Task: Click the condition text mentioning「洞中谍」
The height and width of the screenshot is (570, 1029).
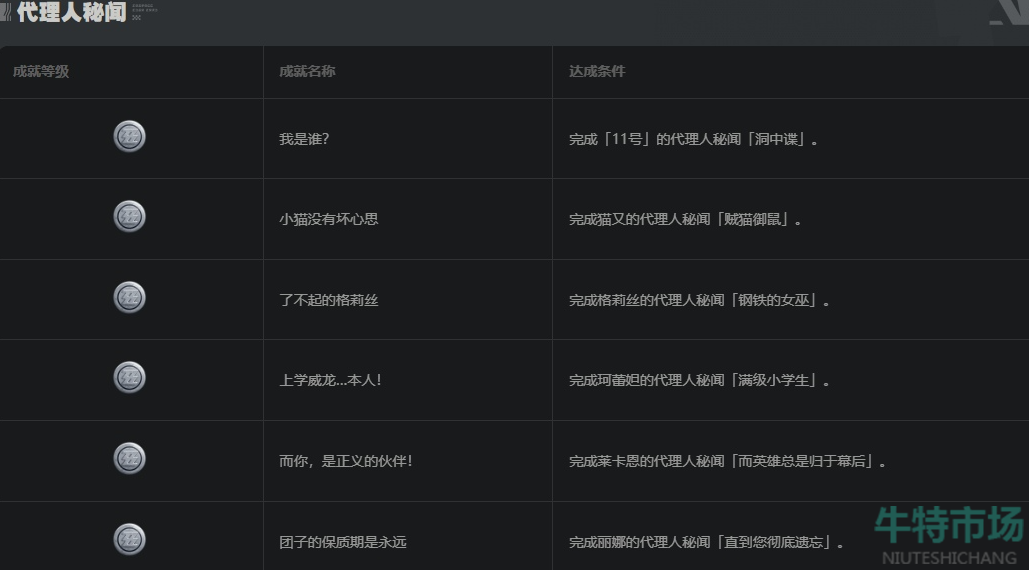Action: tap(693, 139)
